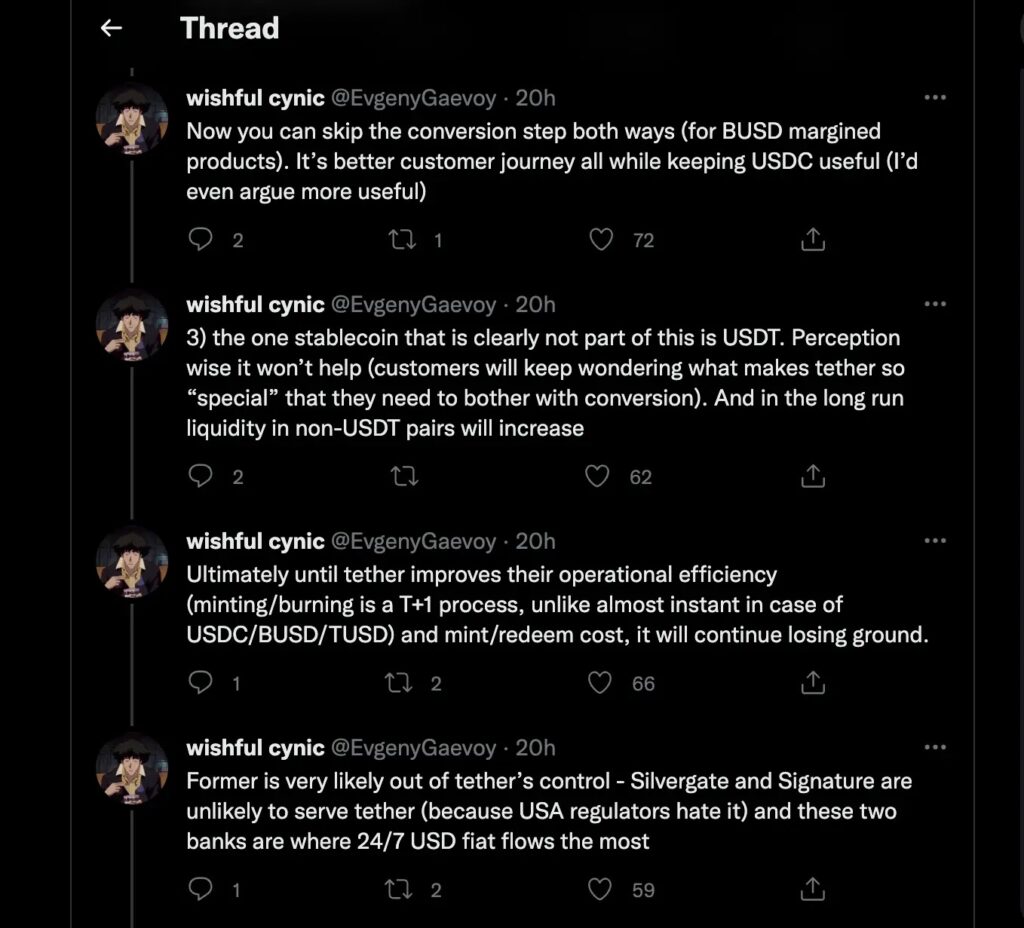The image size is (1024, 928).
Task: Go back using the arrow beside Thread
Action: tap(111, 28)
